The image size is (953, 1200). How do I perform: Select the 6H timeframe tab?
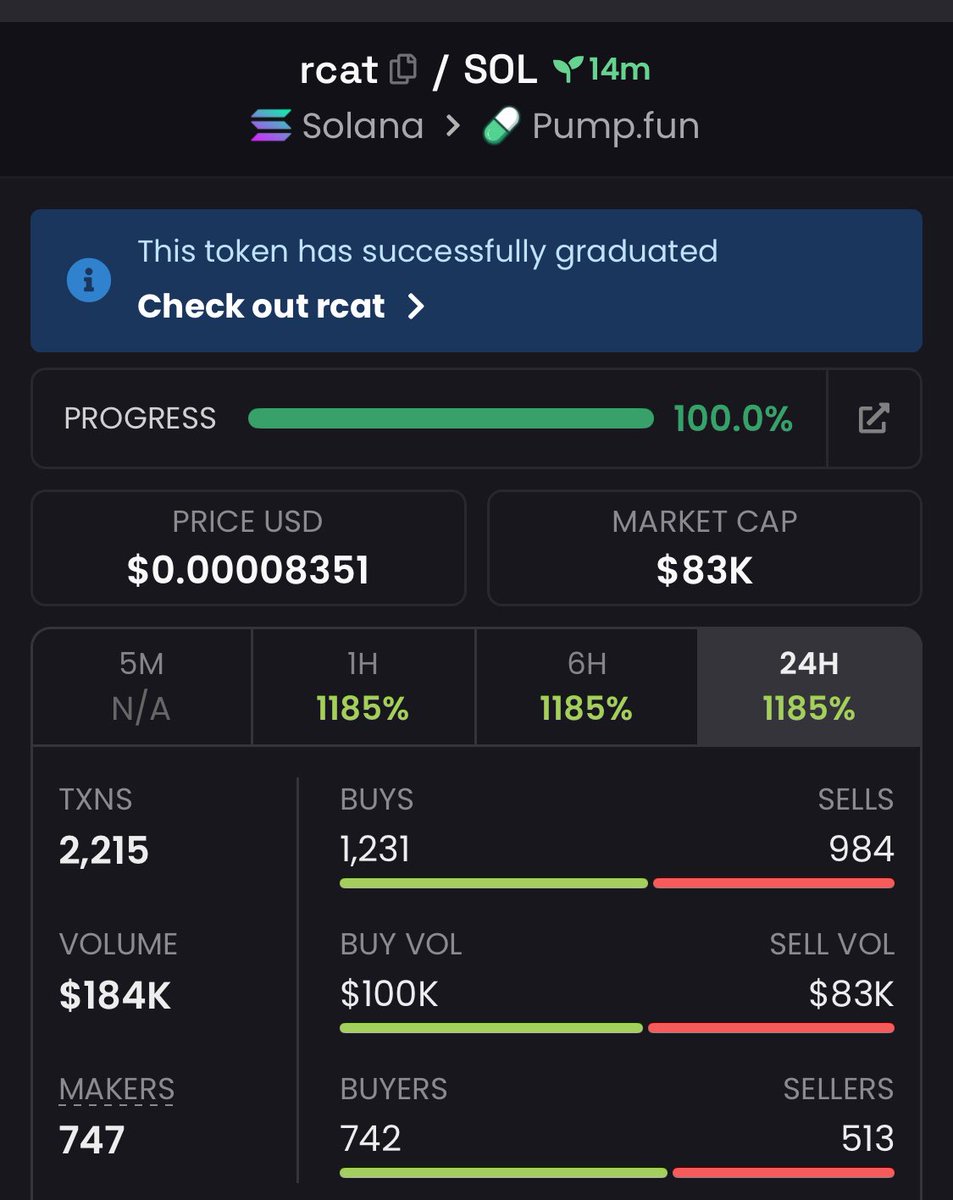coord(586,686)
